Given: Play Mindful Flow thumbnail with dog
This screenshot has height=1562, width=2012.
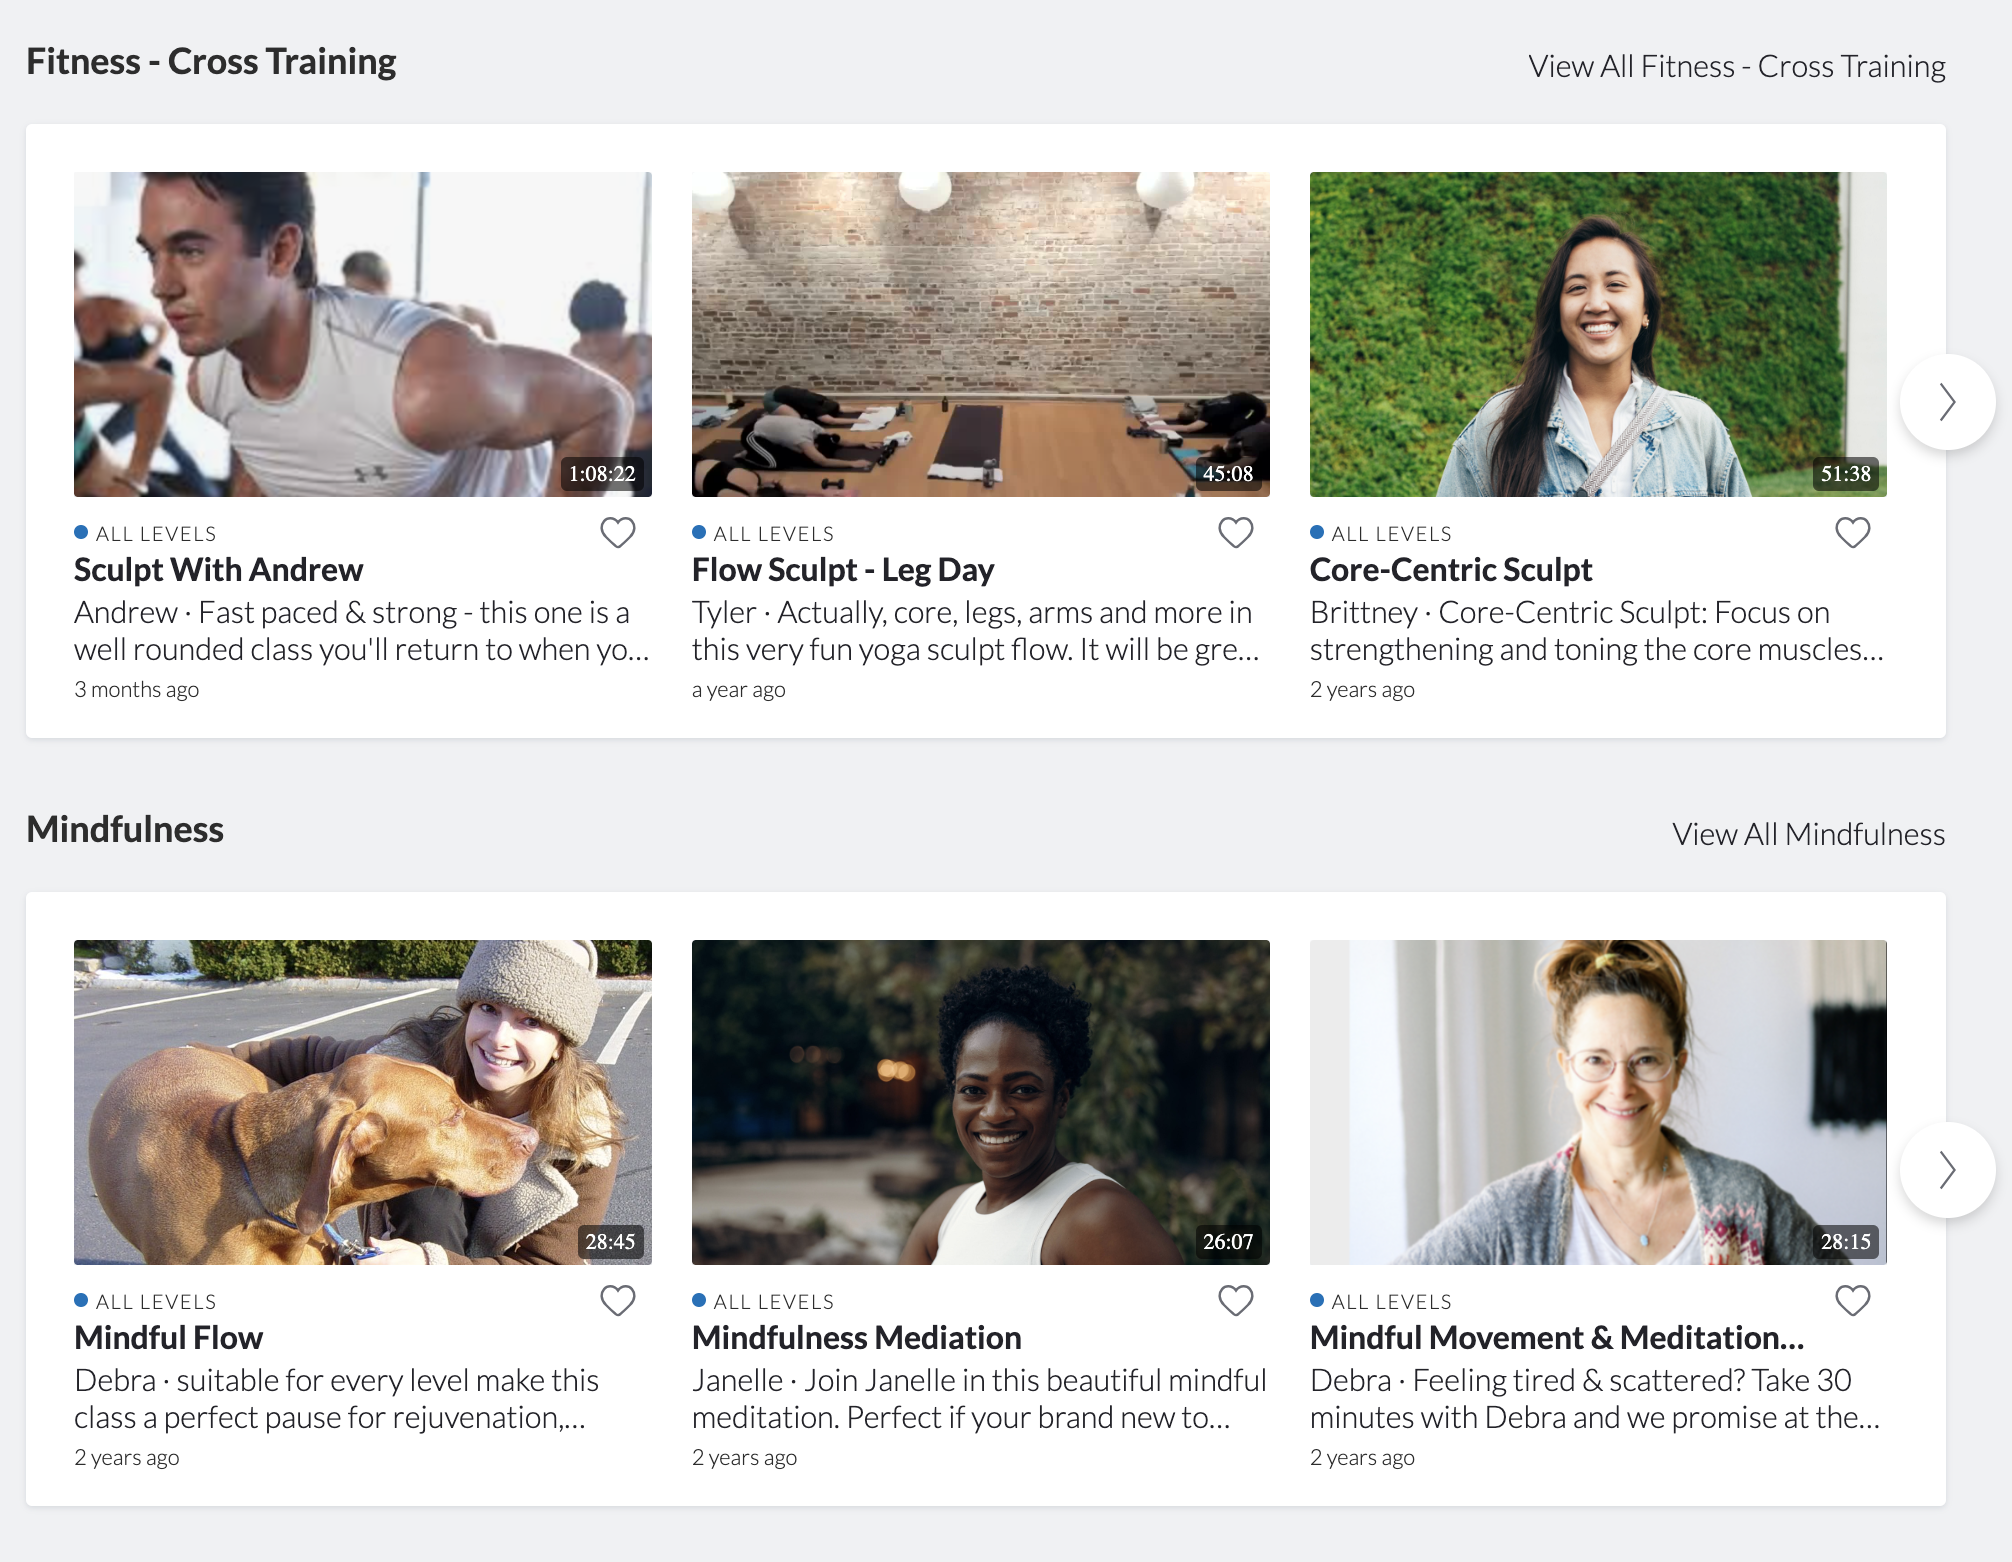Looking at the screenshot, I should click(362, 1102).
